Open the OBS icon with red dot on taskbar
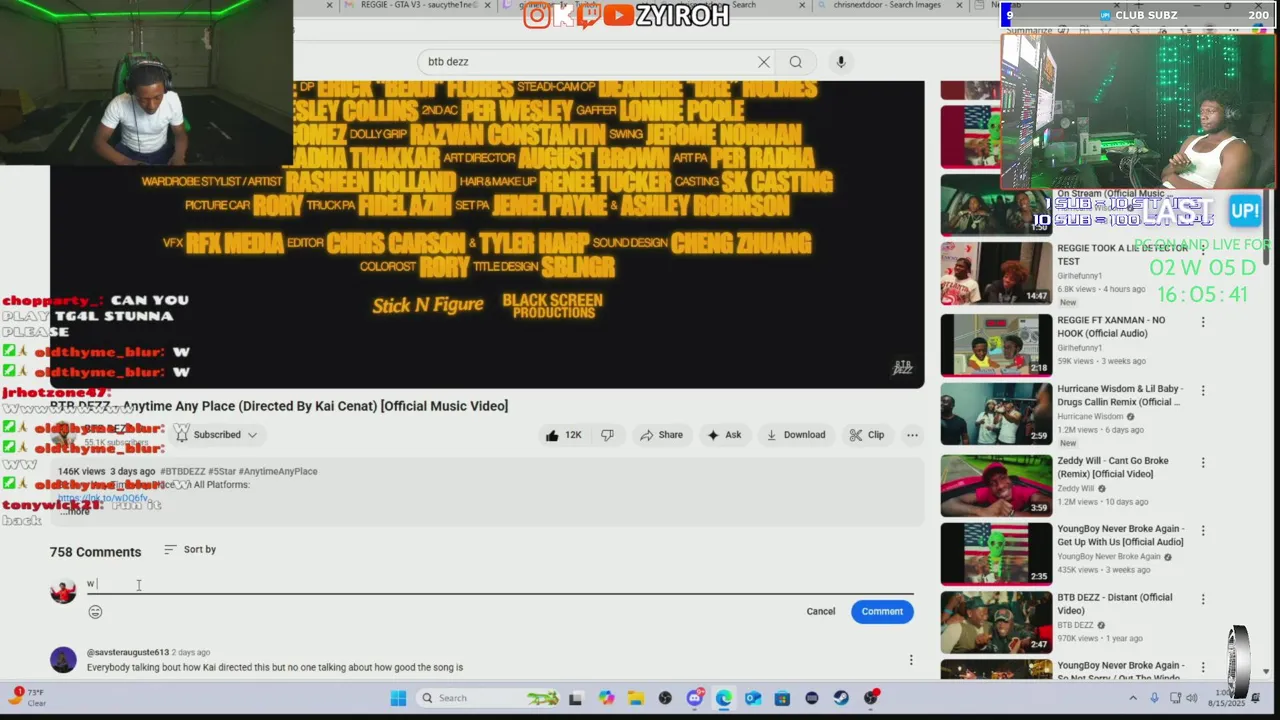The width and height of the screenshot is (1280, 720). click(871, 698)
